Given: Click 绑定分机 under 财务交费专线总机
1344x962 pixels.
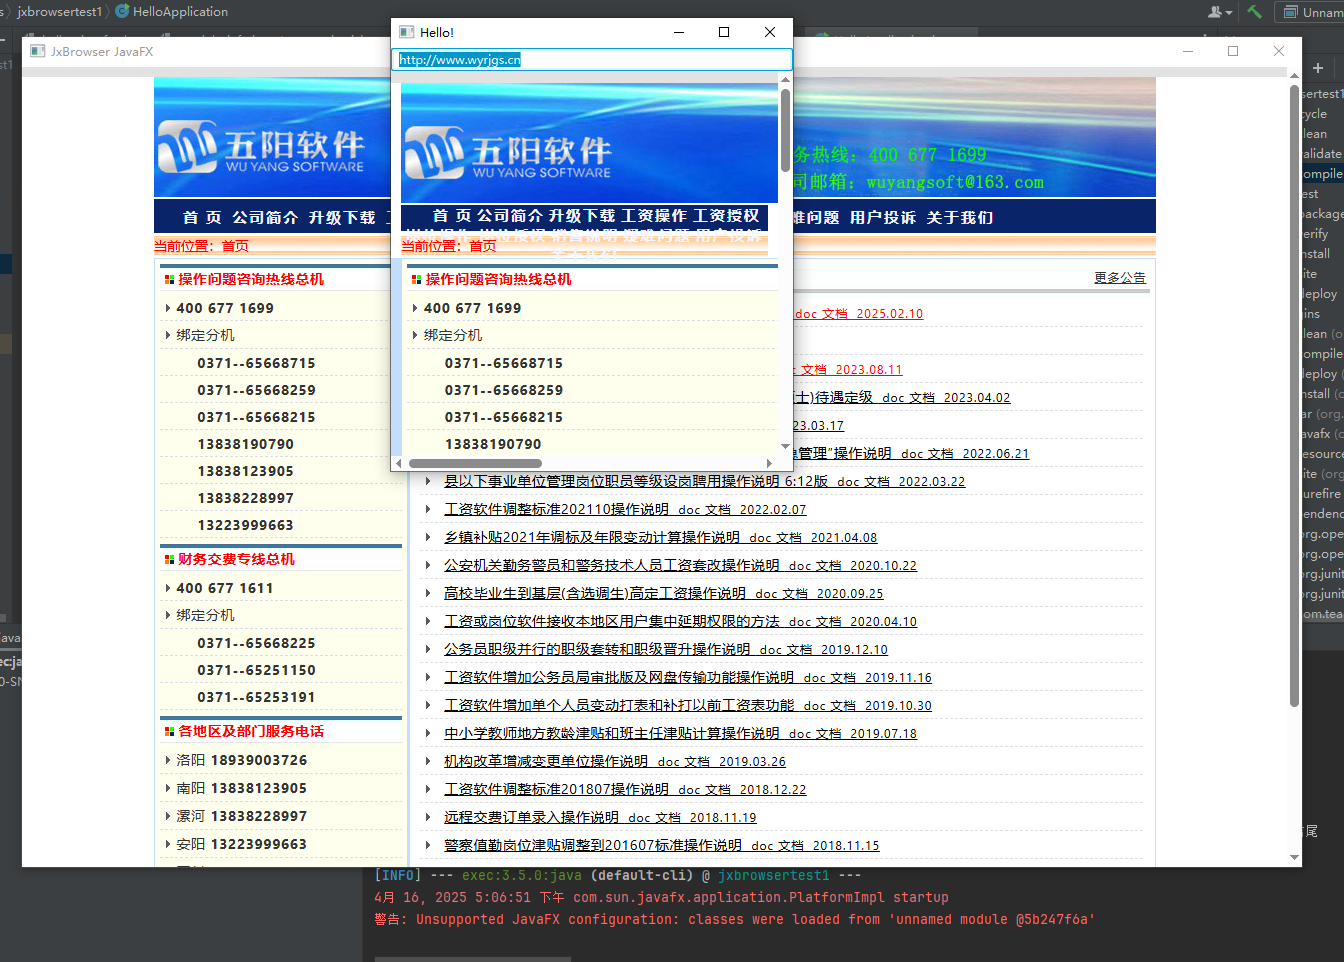Looking at the screenshot, I should point(205,615).
